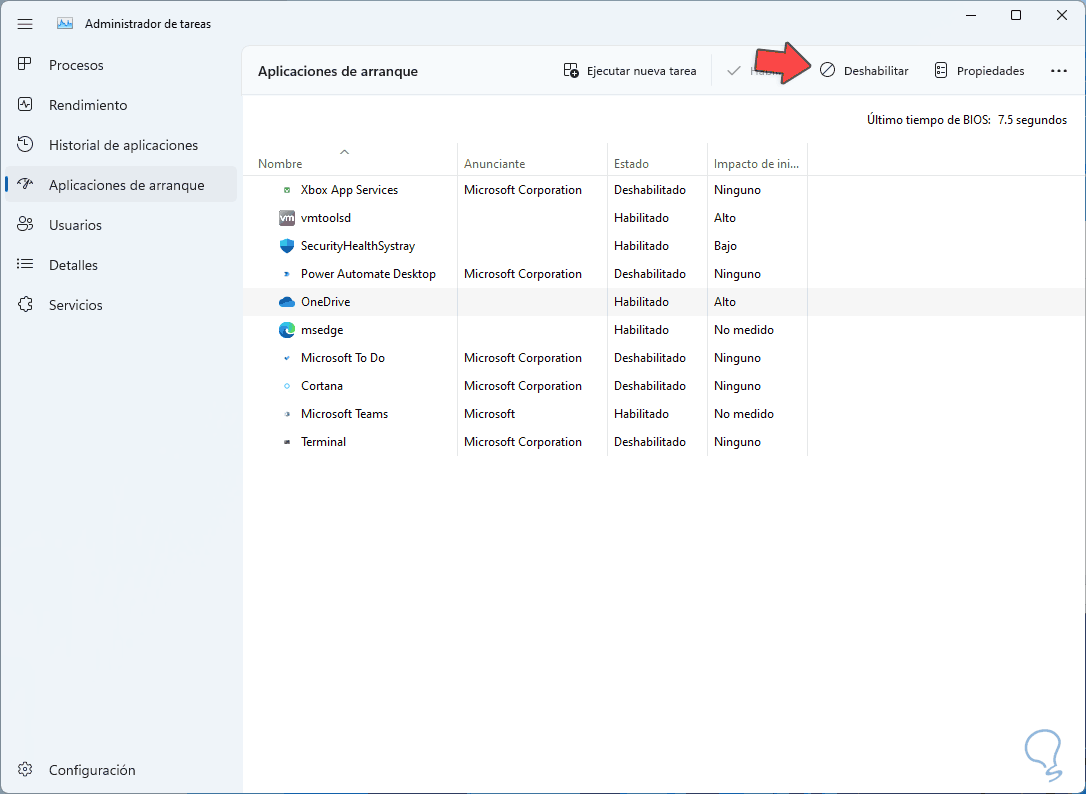Open the Configuración gear settings

[27, 770]
